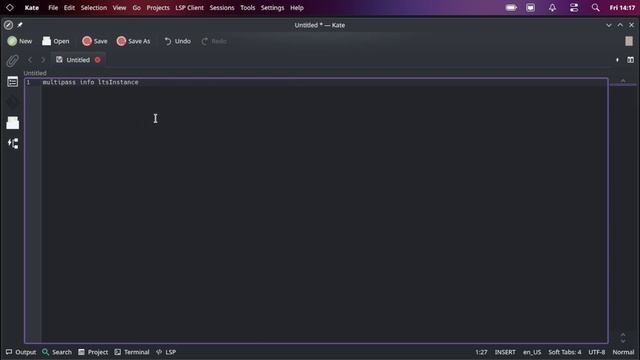Go to previous tab with the back arrow
Image resolution: width=640 pixels, height=360 pixels.
point(30,60)
